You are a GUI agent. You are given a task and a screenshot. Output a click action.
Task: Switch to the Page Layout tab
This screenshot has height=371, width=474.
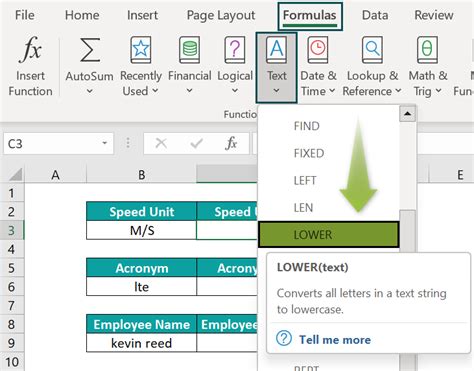[221, 15]
